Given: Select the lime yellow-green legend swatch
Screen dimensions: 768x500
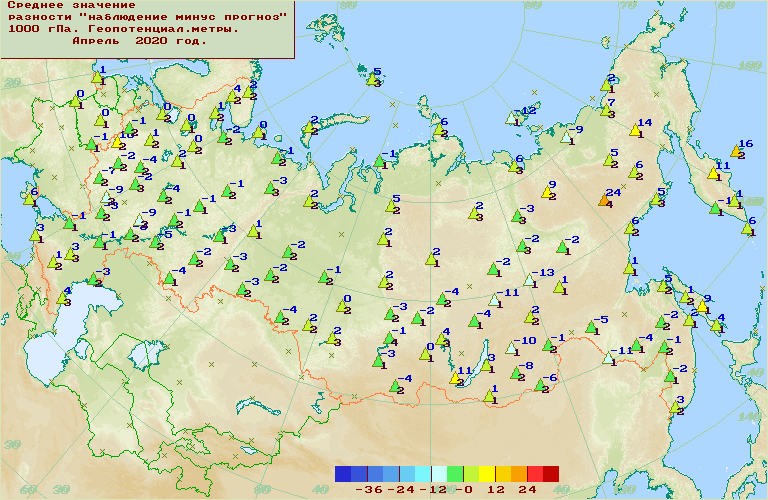Looking at the screenshot, I should click(x=471, y=474).
